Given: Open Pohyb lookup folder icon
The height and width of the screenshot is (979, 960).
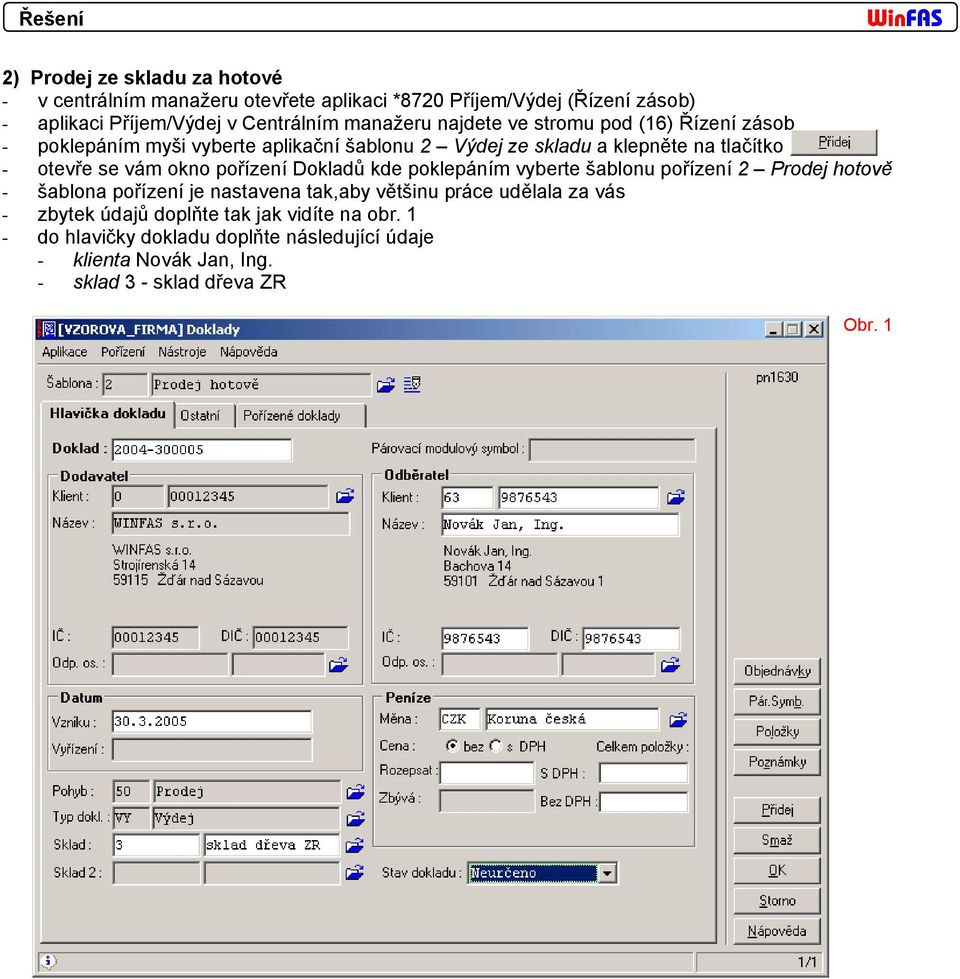Looking at the screenshot, I should pos(356,792).
